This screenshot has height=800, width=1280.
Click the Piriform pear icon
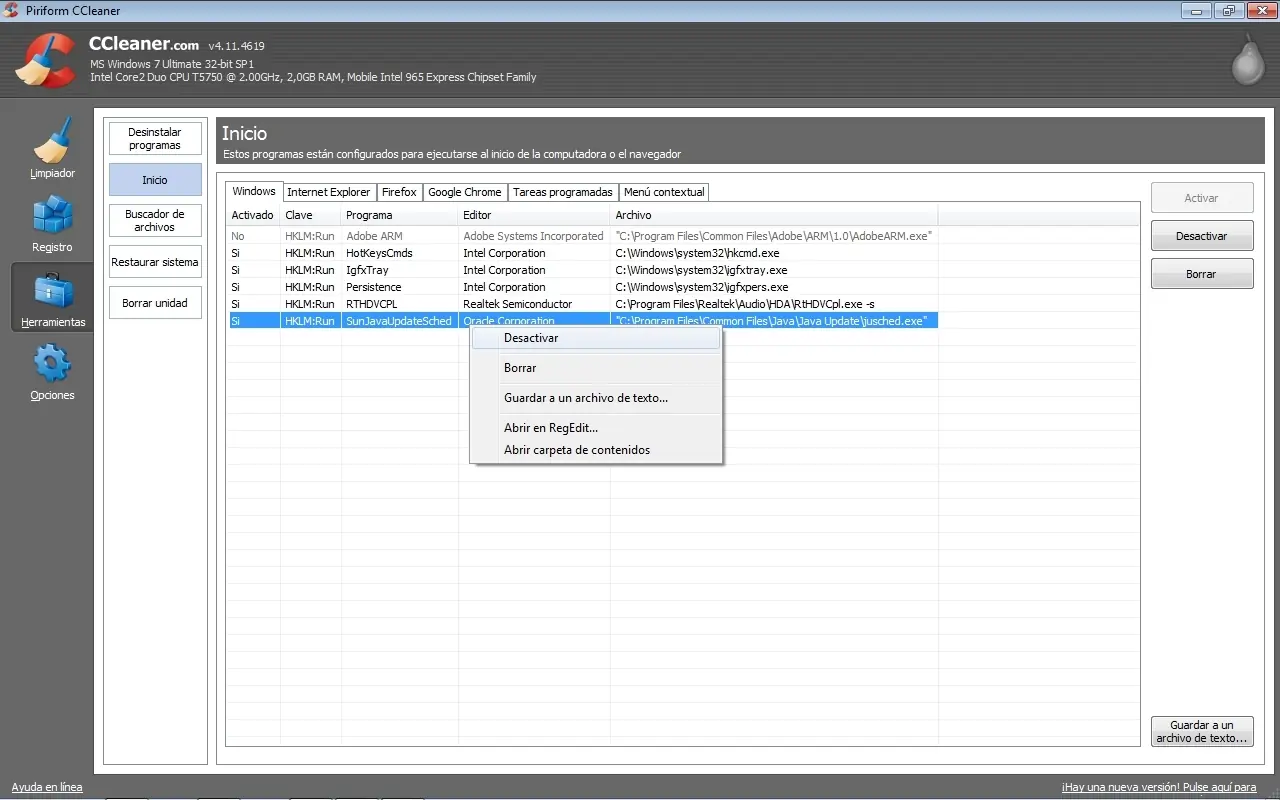coord(1247,59)
